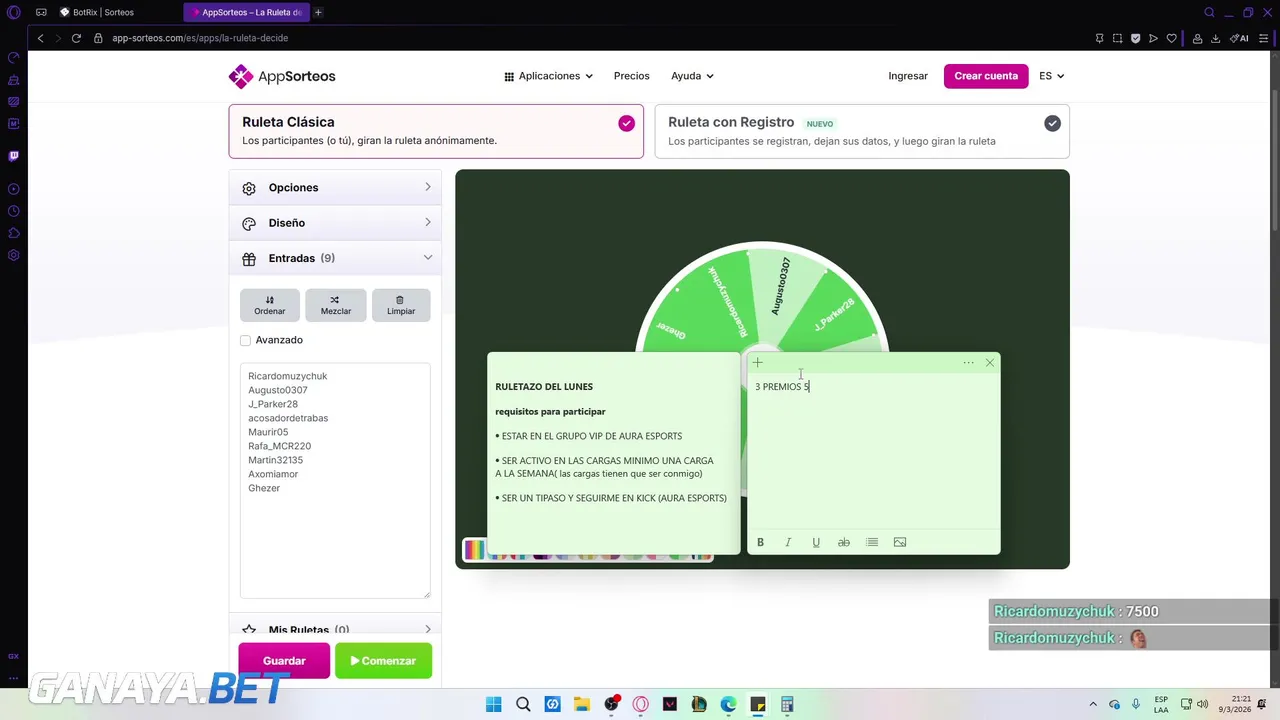Open Opera sidebar settings gear
This screenshot has width=1280, height=720.
pos(13,255)
